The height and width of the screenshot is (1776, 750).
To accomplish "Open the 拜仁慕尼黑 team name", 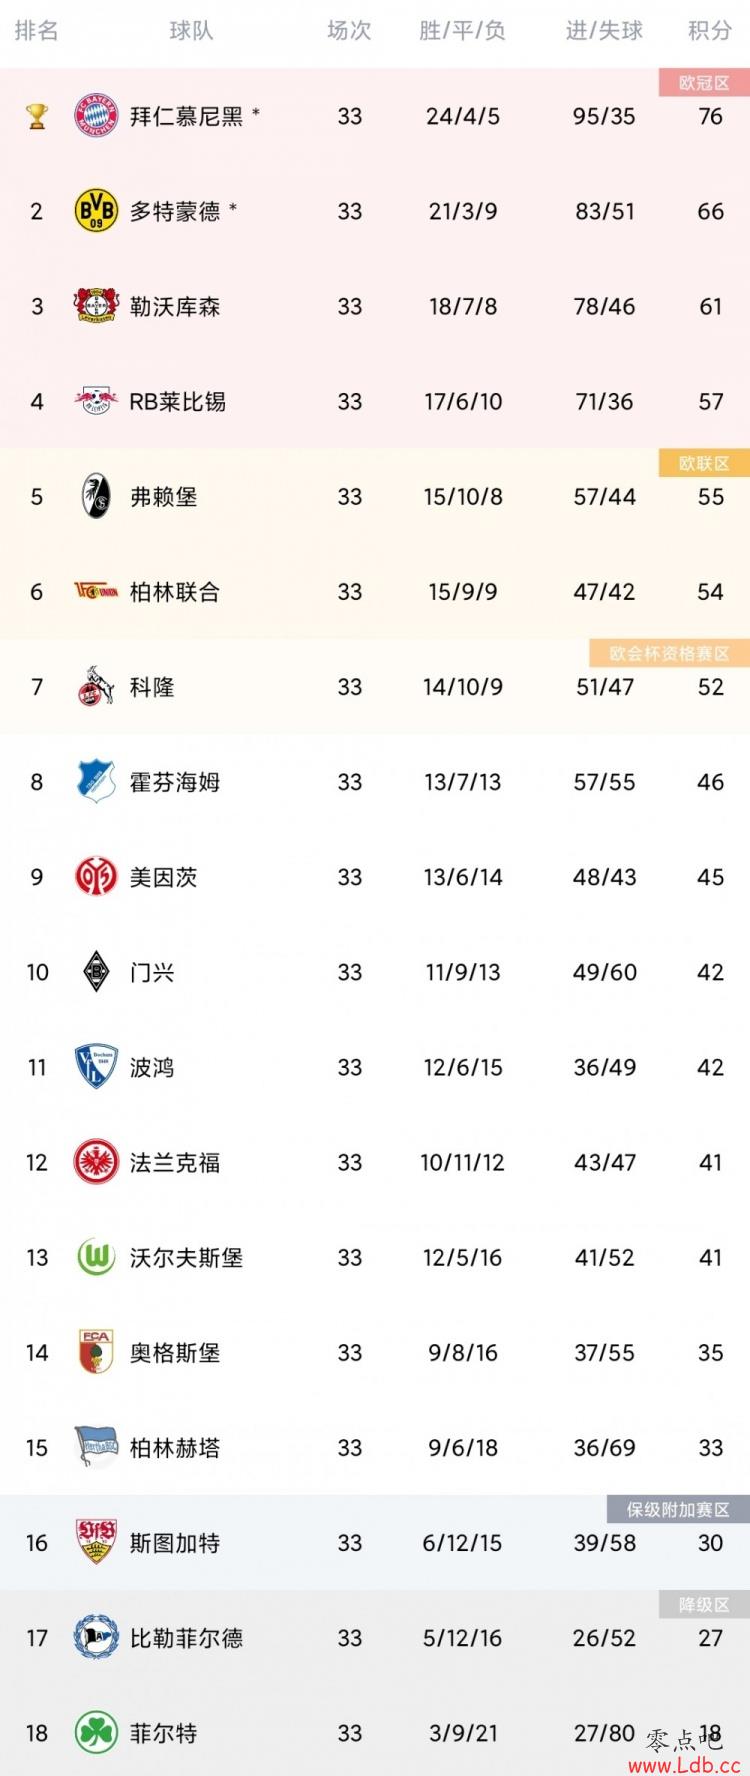I will (x=186, y=116).
